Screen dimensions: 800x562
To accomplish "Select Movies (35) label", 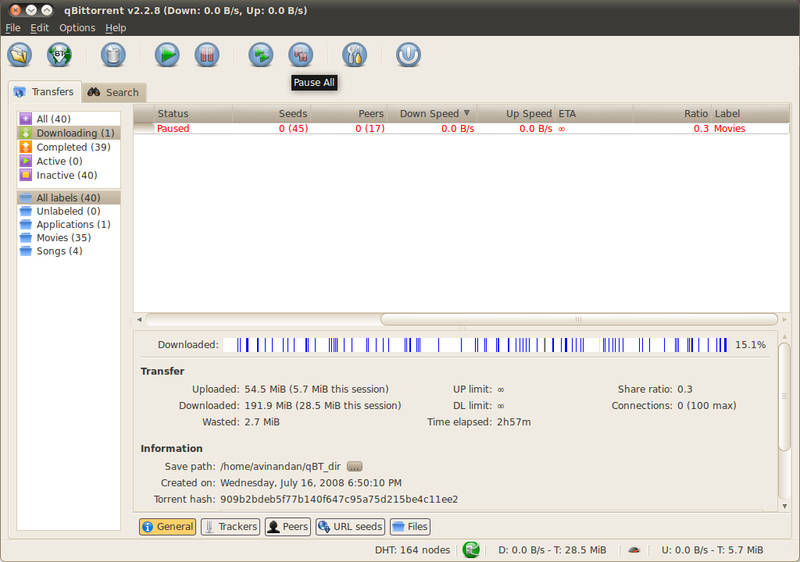I will (x=68, y=238).
